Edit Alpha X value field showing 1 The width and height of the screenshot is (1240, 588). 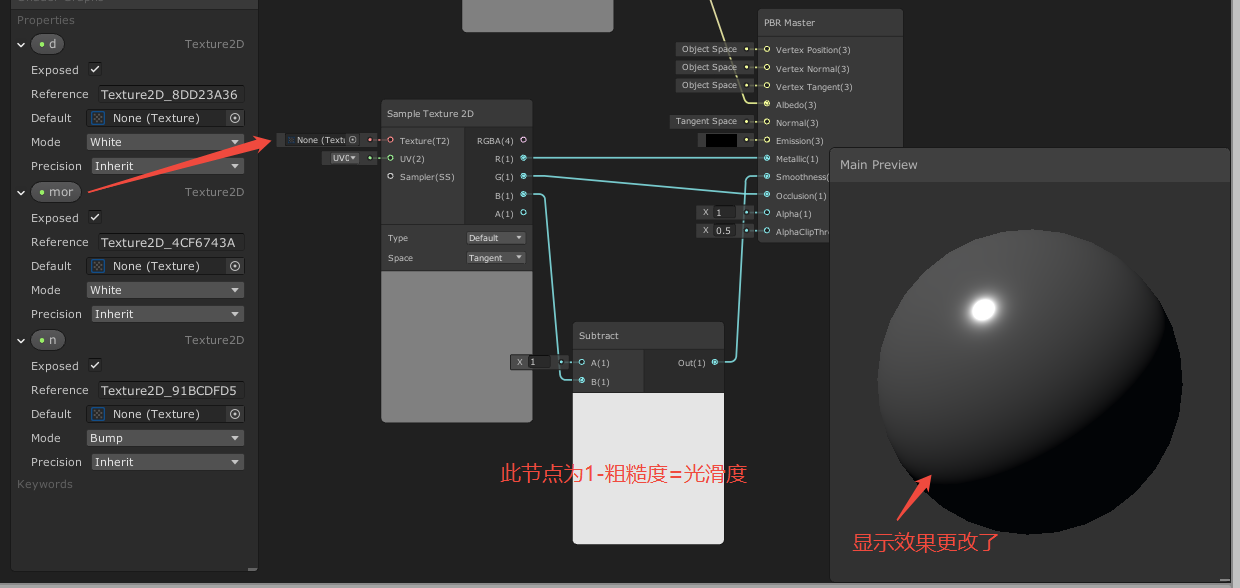pos(725,213)
